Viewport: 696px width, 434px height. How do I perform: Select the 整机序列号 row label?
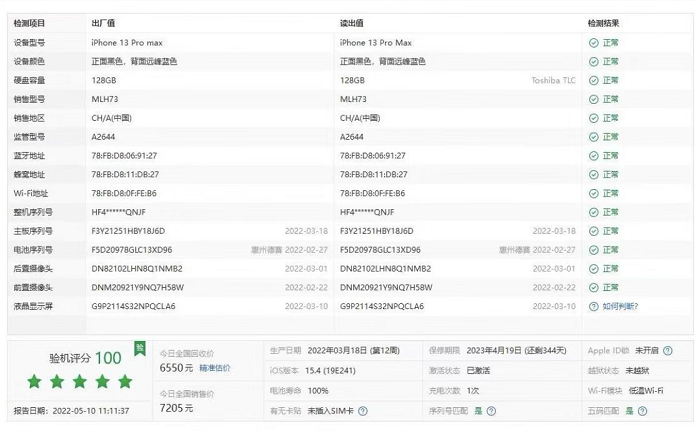click(x=33, y=213)
